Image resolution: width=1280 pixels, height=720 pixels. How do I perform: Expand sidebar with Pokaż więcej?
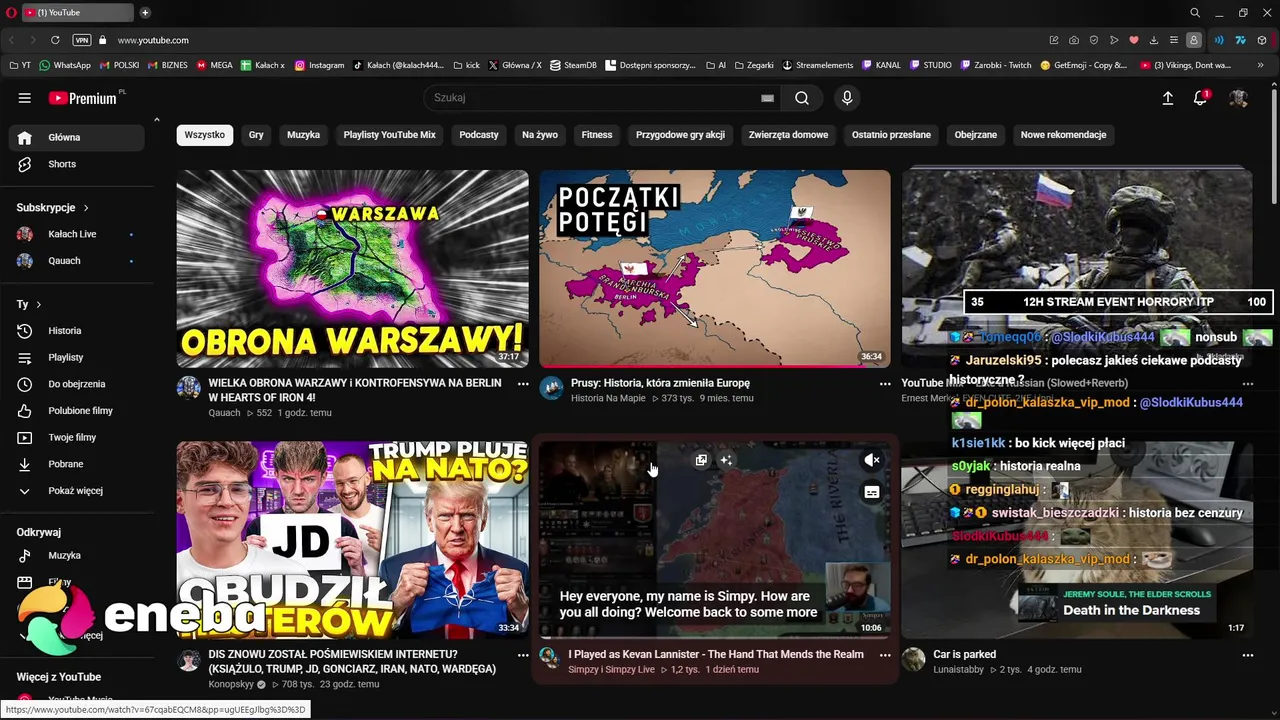[x=76, y=491]
